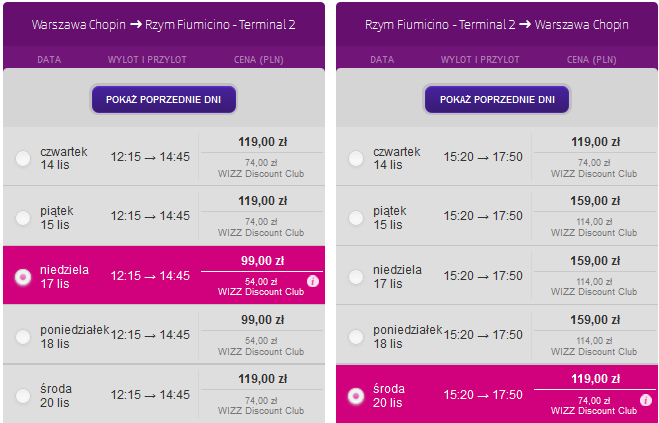Screen dimensions: 659x423
Task: Click 119,00 zł price for outbound czwartek
Action: coord(263,142)
